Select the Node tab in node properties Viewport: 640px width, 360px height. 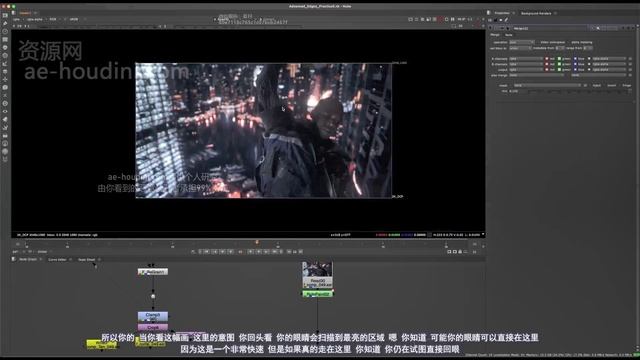point(509,35)
